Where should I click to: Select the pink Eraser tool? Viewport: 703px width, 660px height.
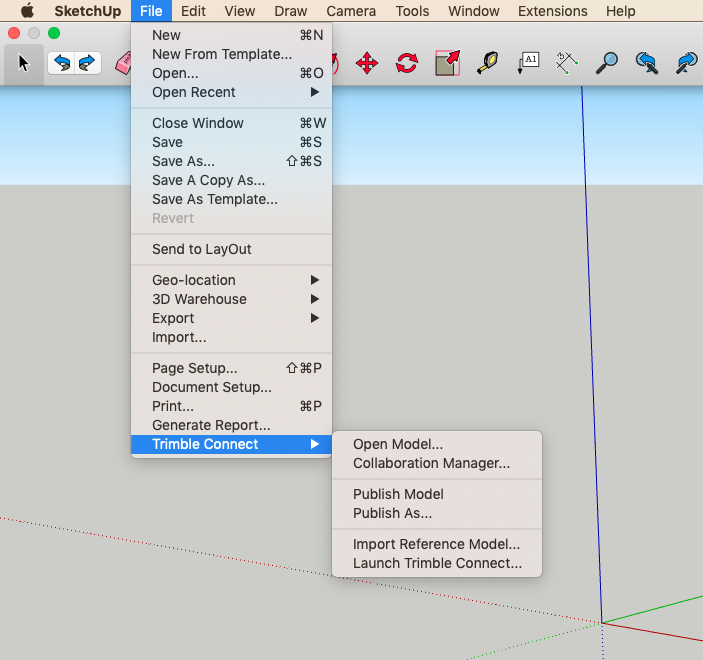click(x=123, y=63)
